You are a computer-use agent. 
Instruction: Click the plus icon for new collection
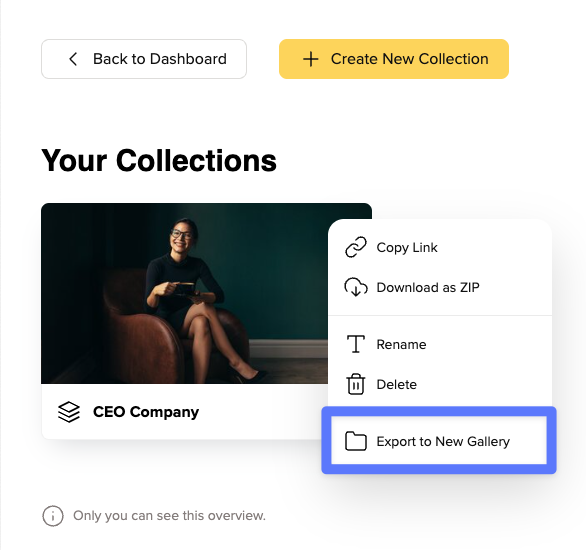[x=311, y=59]
